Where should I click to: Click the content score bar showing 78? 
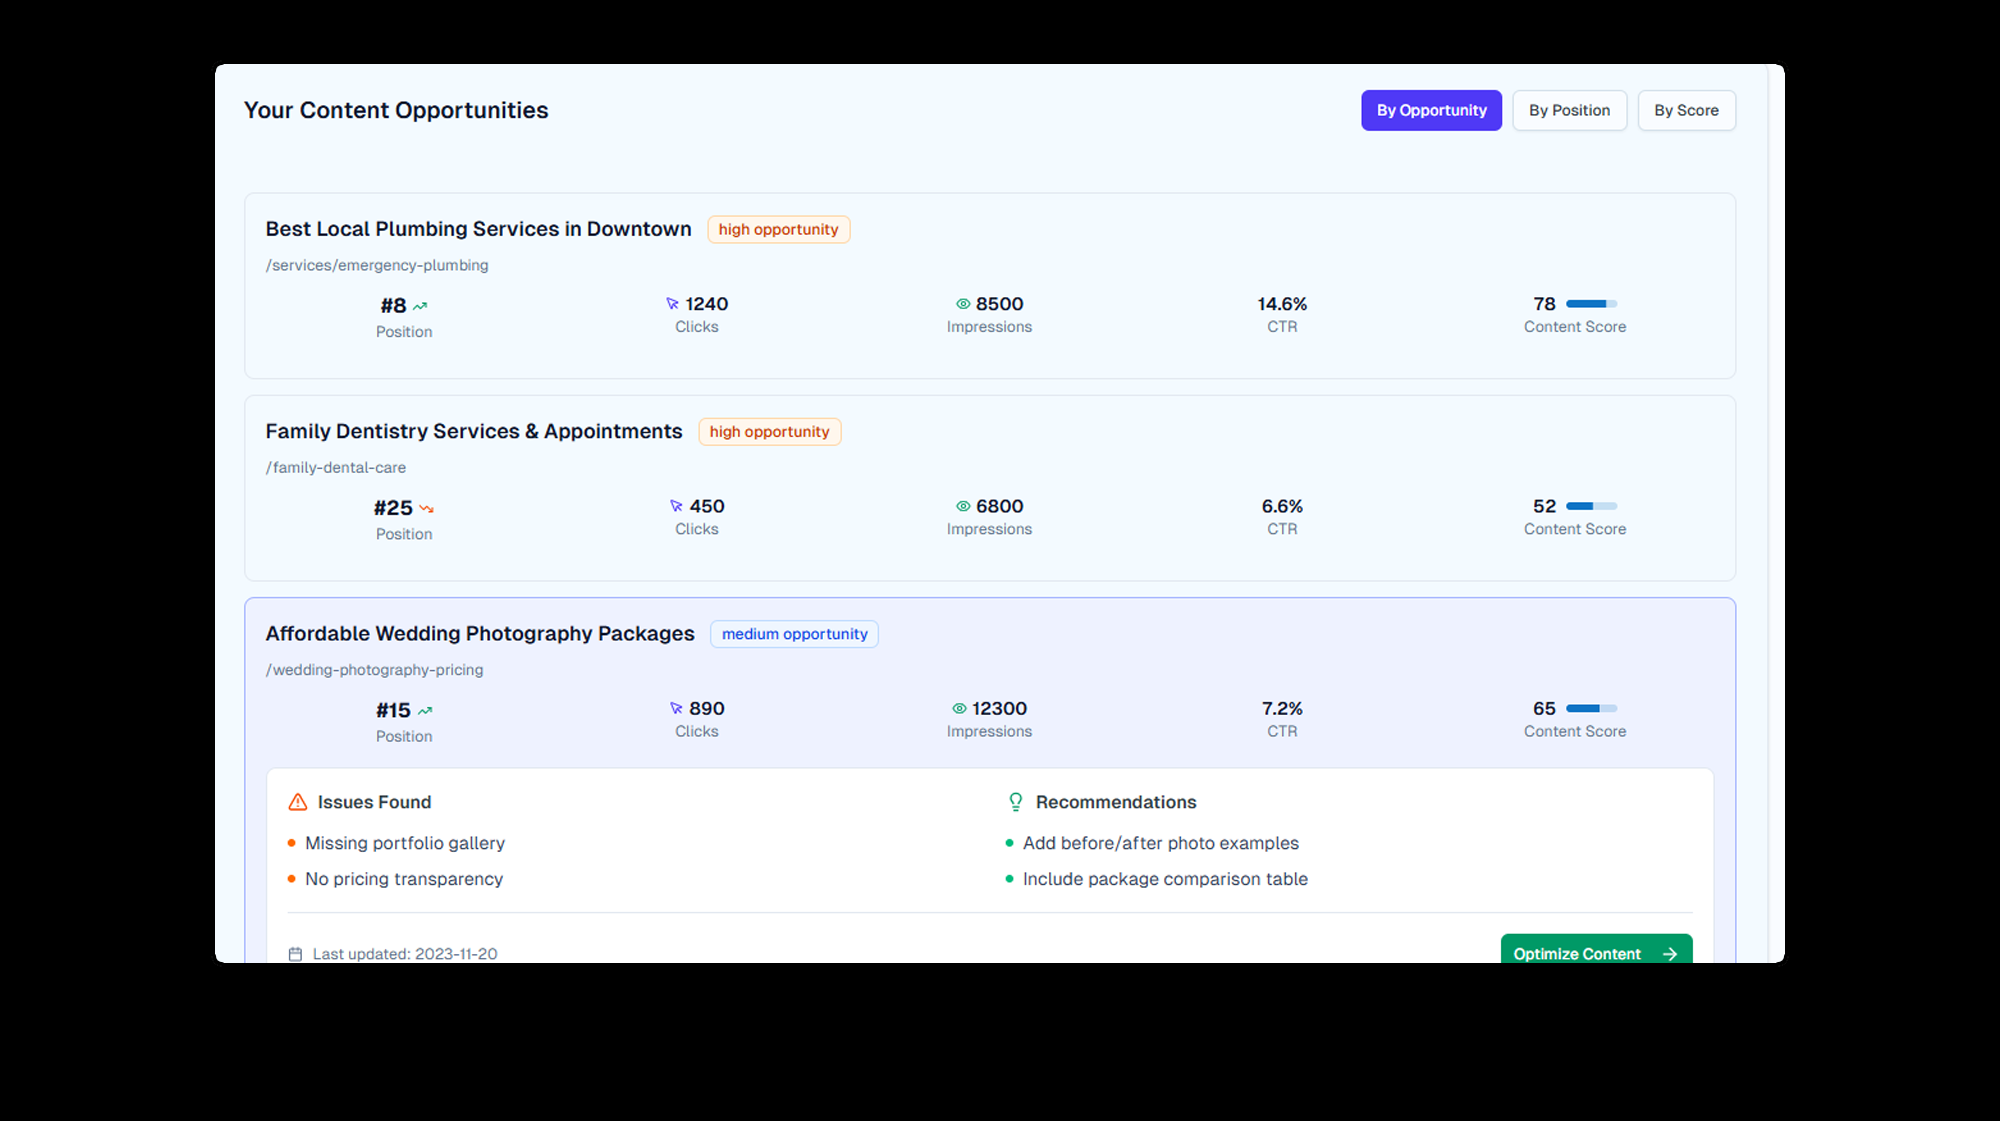tap(1591, 304)
